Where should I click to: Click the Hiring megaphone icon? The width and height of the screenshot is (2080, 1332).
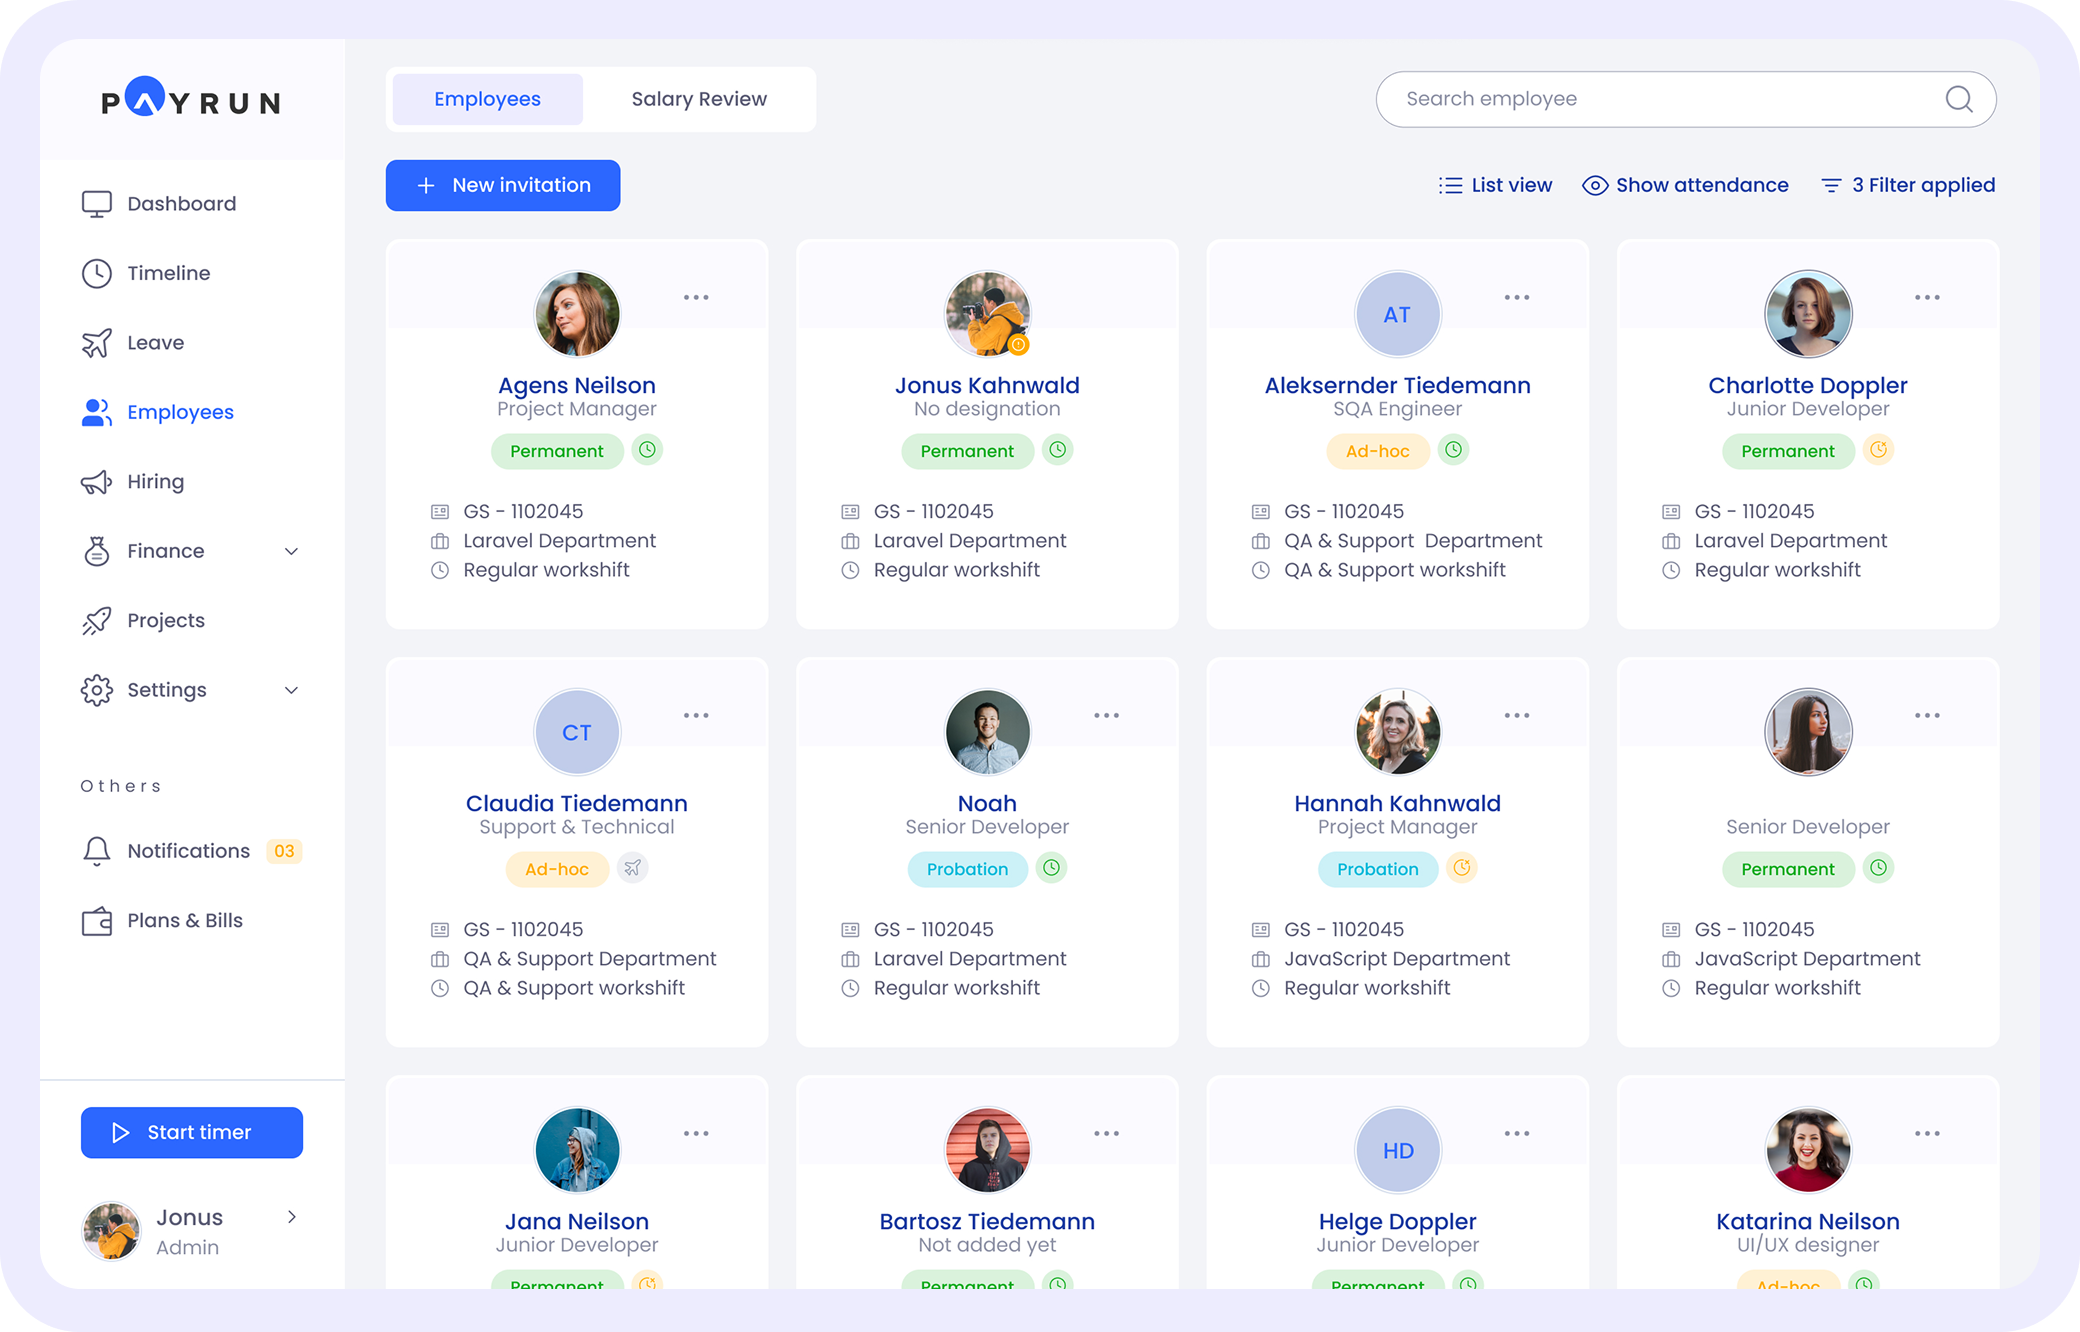(x=96, y=482)
